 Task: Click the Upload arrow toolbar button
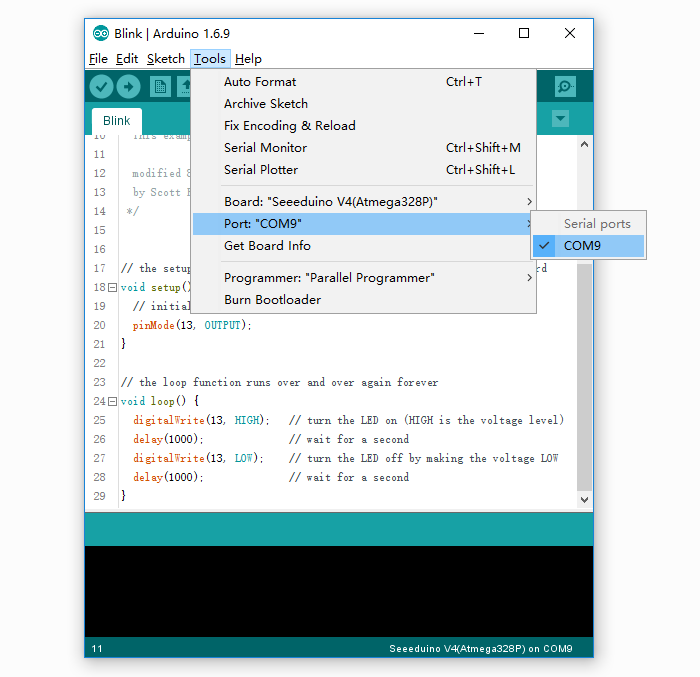pyautogui.click(x=129, y=87)
